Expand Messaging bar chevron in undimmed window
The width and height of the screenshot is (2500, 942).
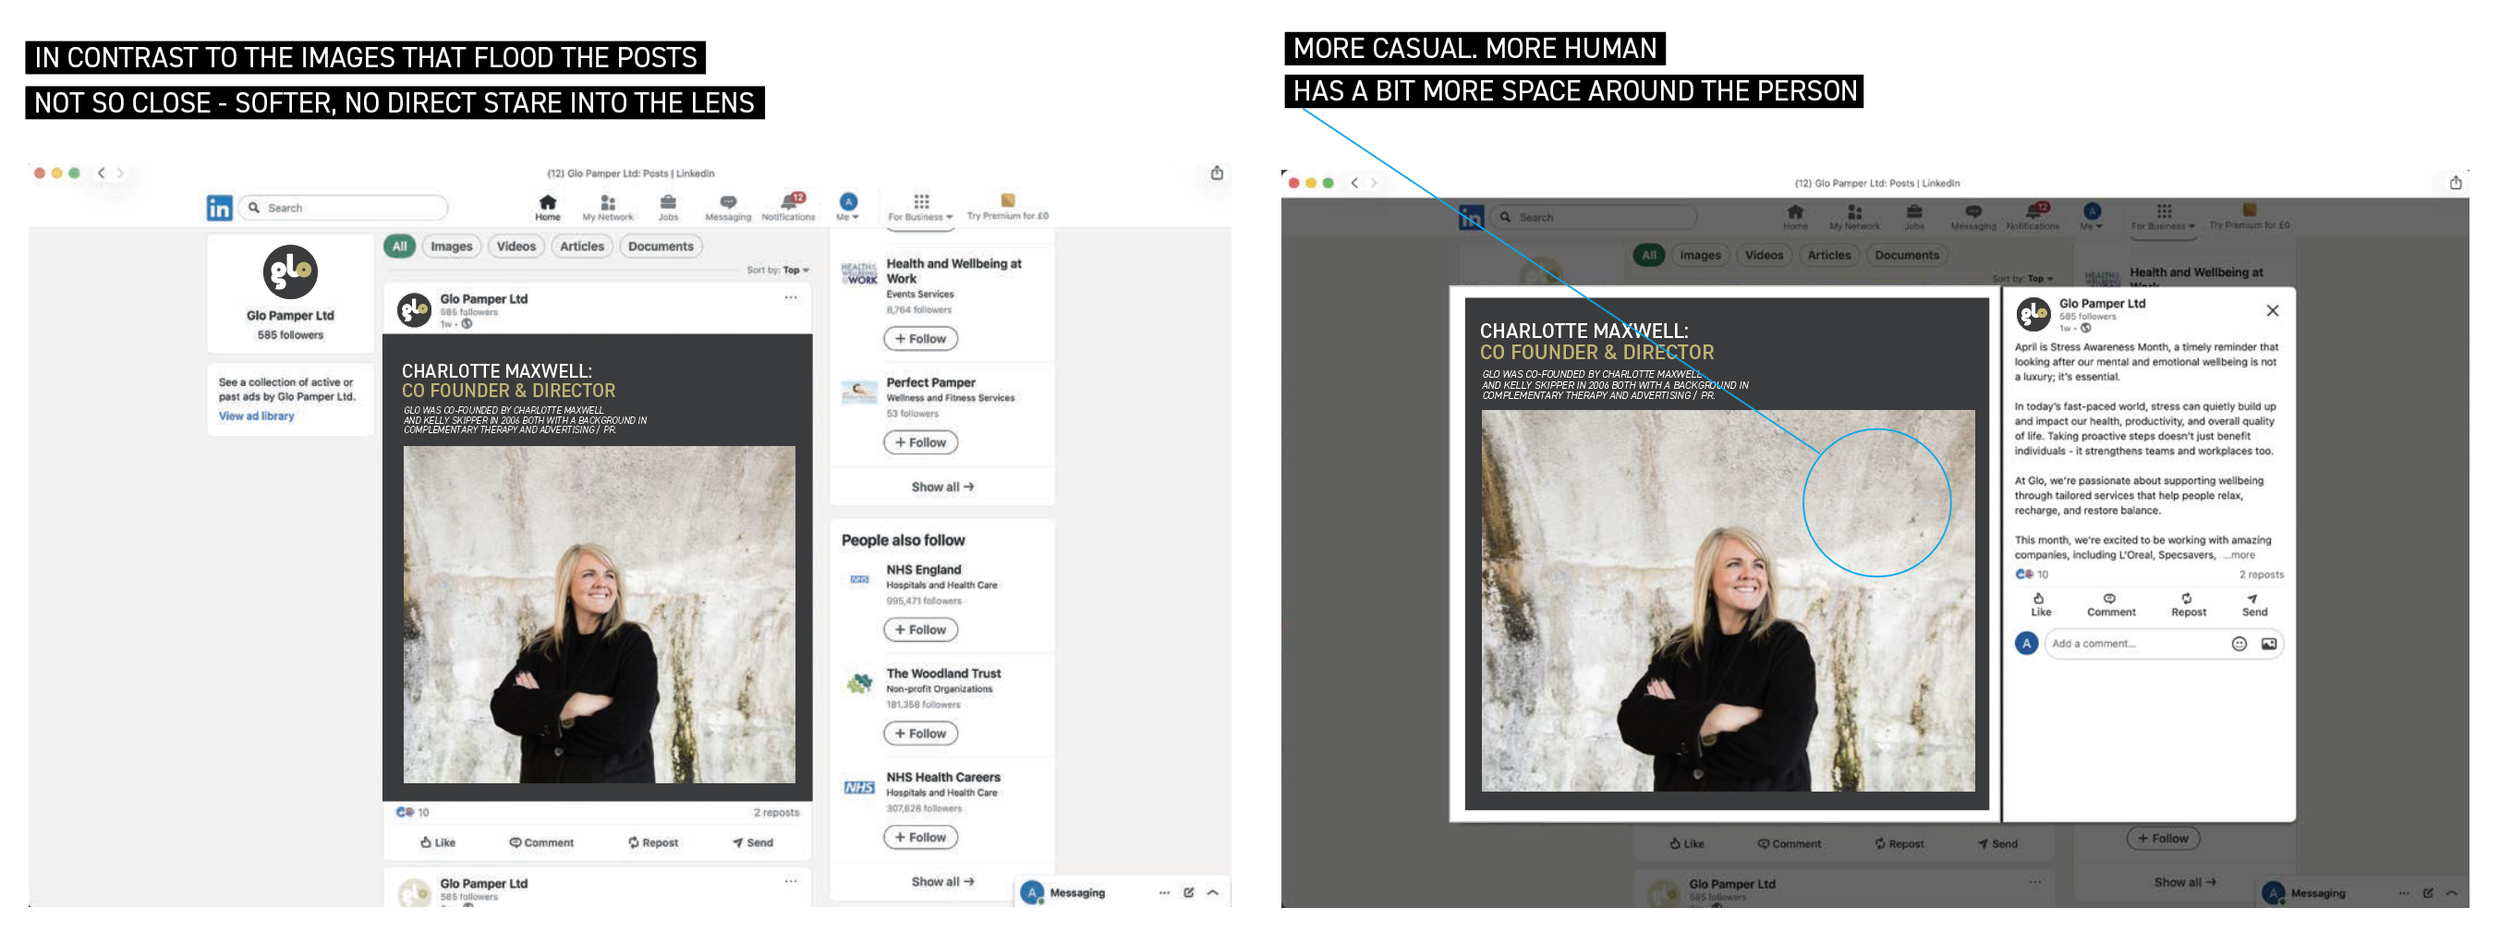click(1213, 893)
